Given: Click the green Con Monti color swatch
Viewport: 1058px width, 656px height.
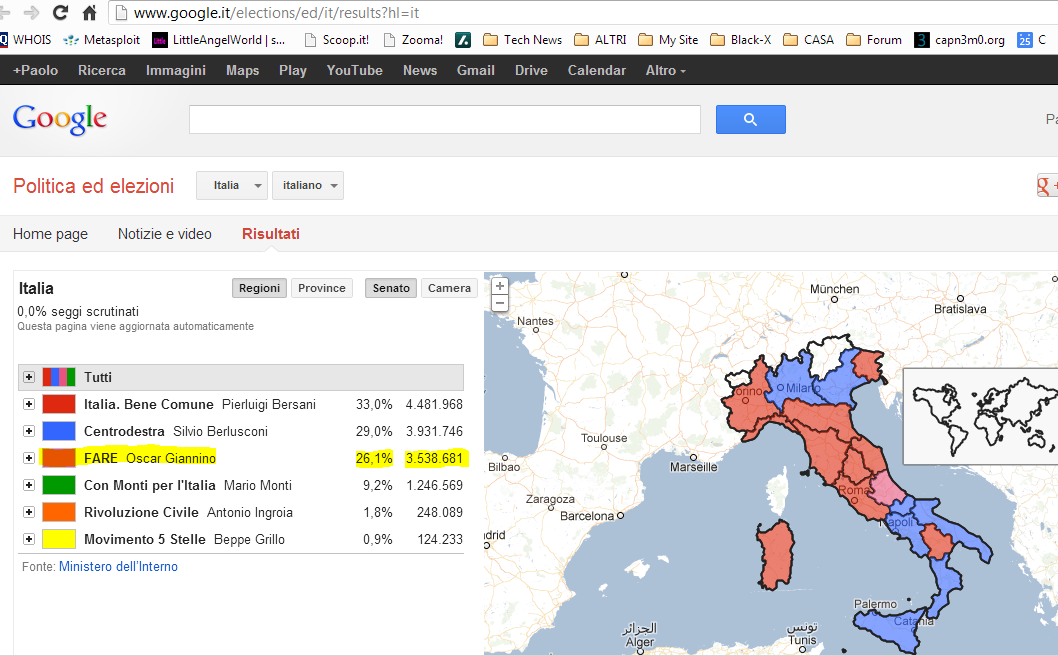Looking at the screenshot, I should coord(59,485).
